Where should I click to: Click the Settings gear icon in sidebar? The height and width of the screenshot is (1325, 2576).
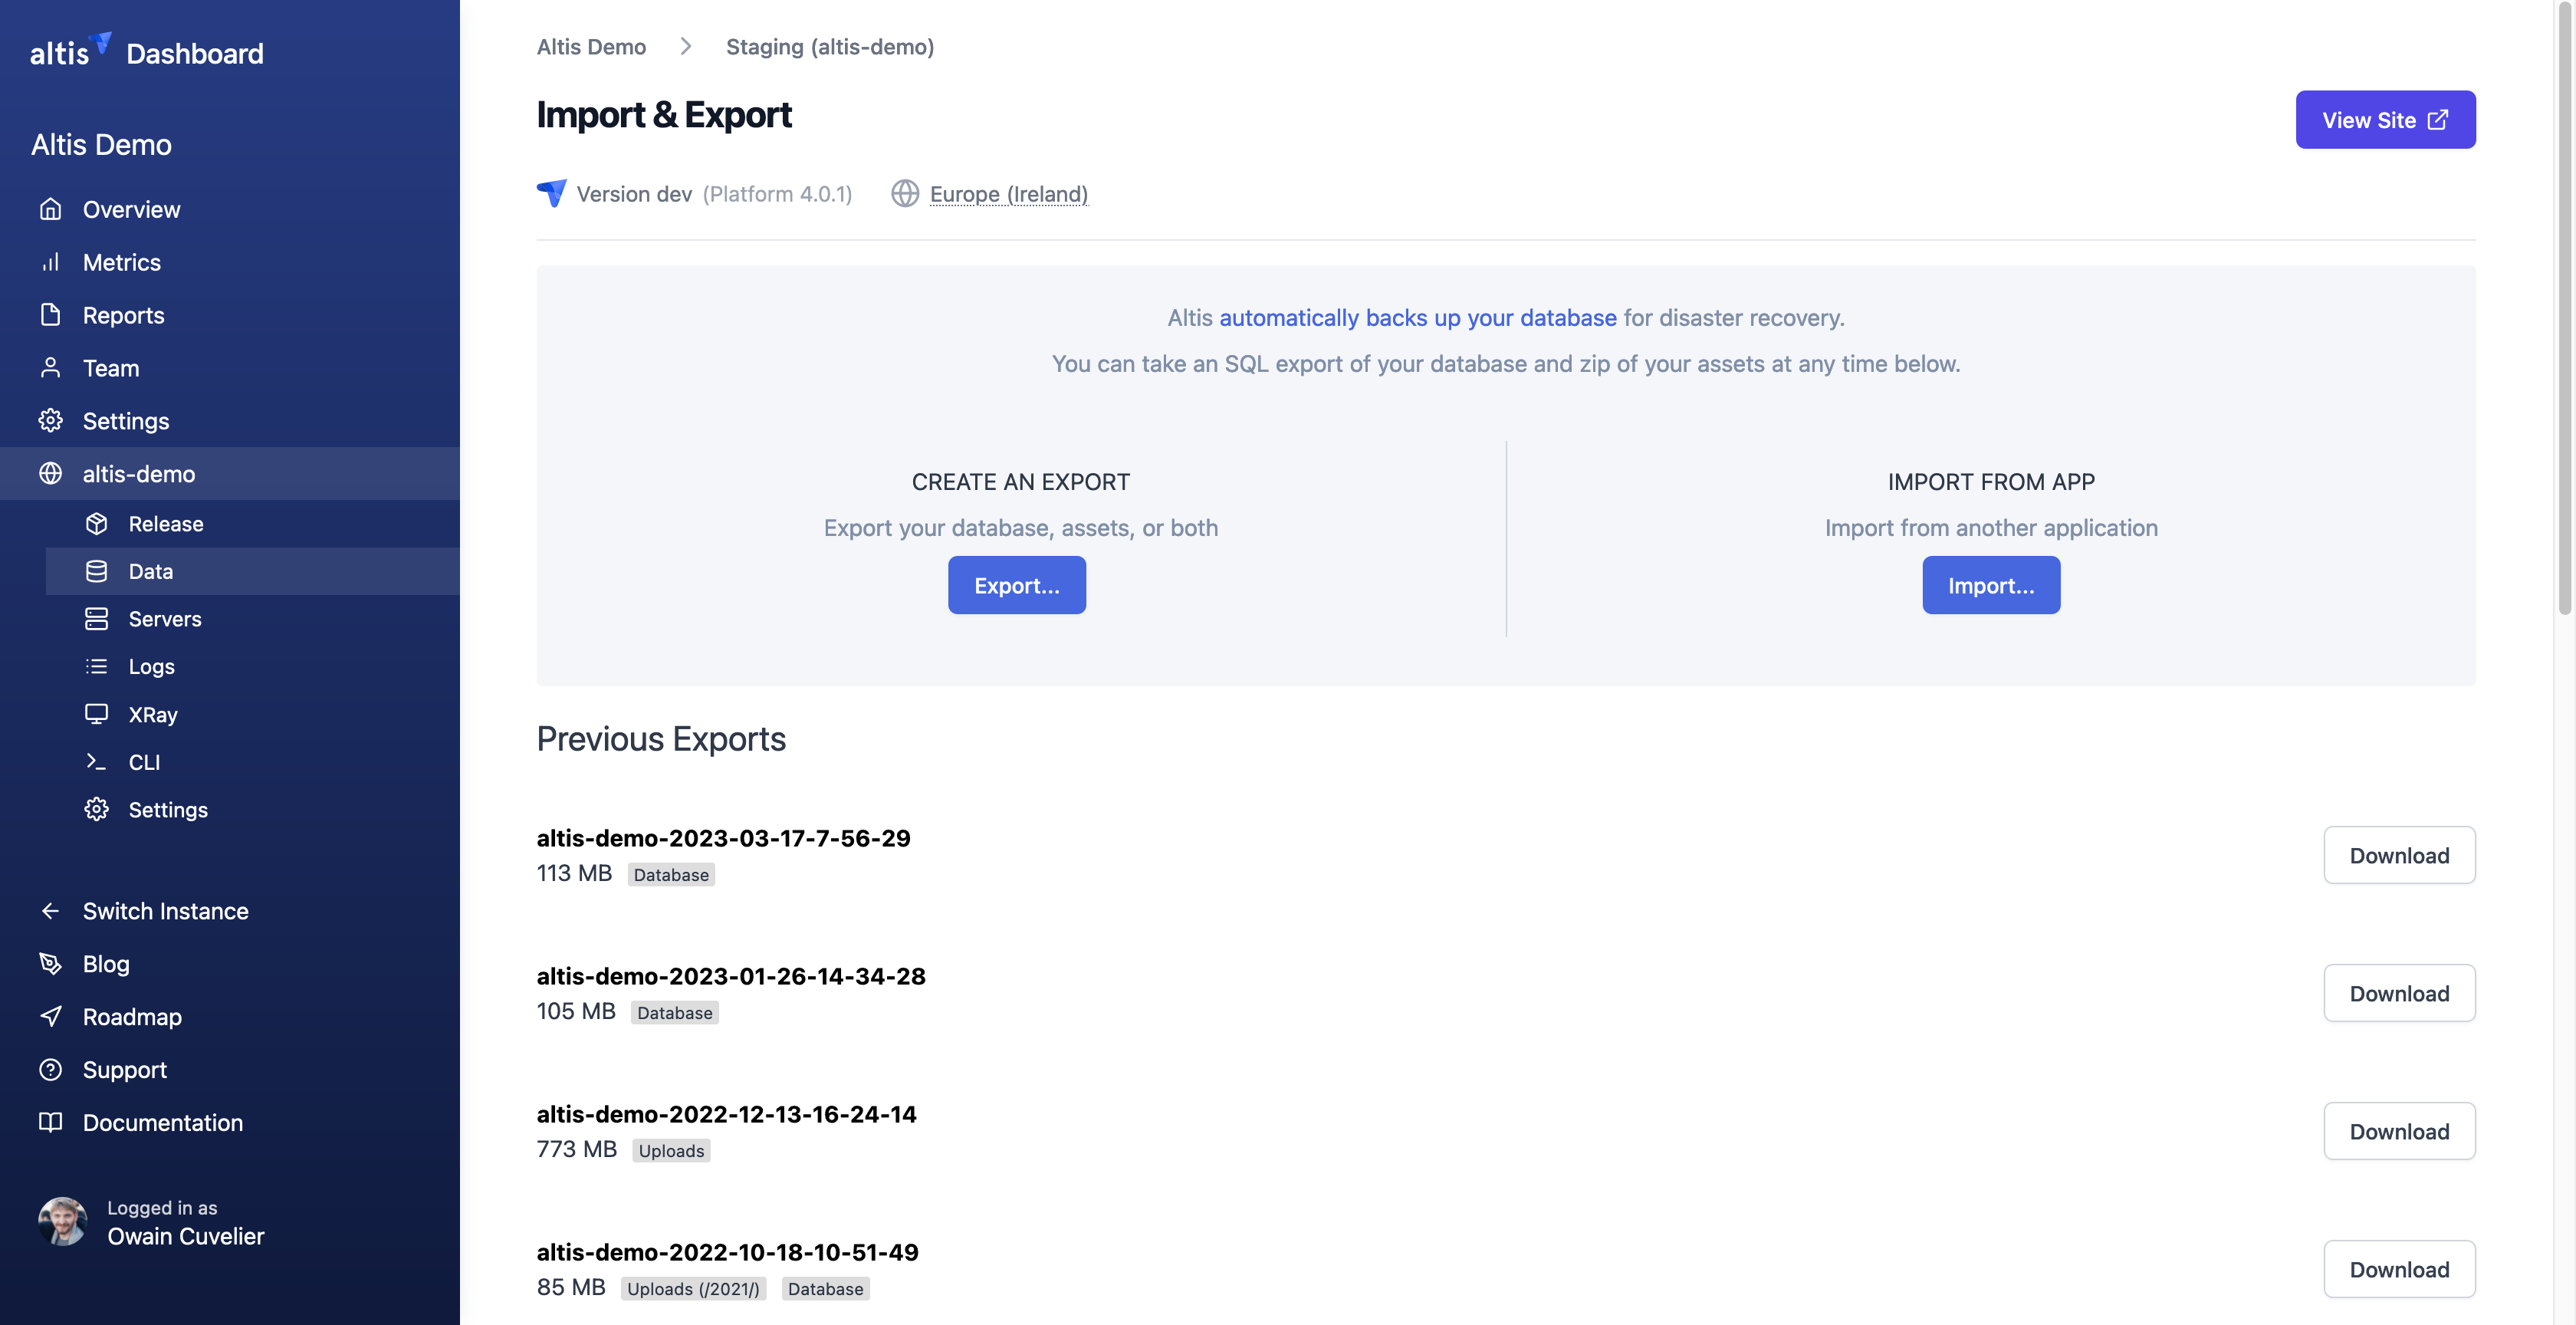pos(51,421)
